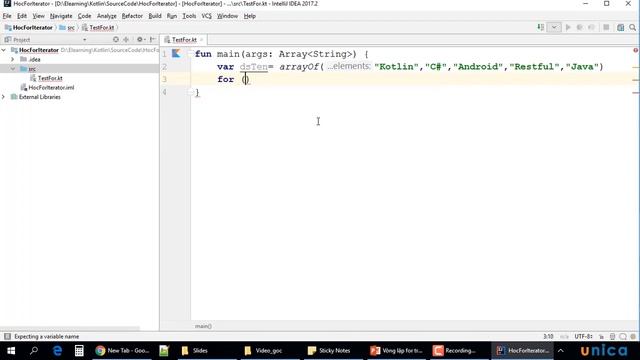Click the Run play button in toolbar
This screenshot has width=640, height=360.
click(568, 27)
